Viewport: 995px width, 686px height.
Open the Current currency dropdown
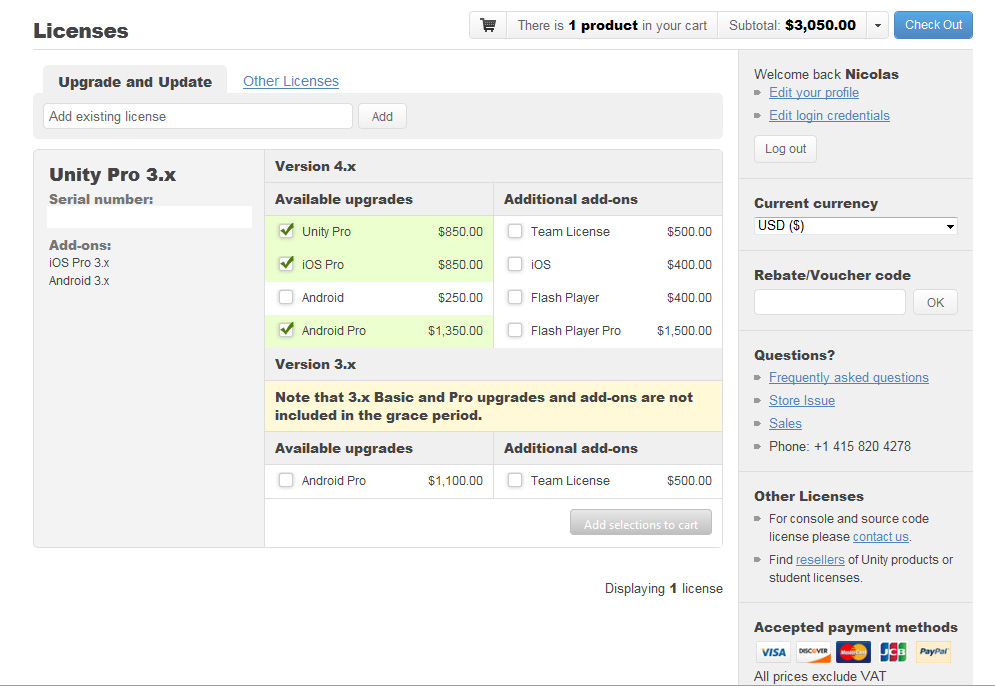click(854, 225)
